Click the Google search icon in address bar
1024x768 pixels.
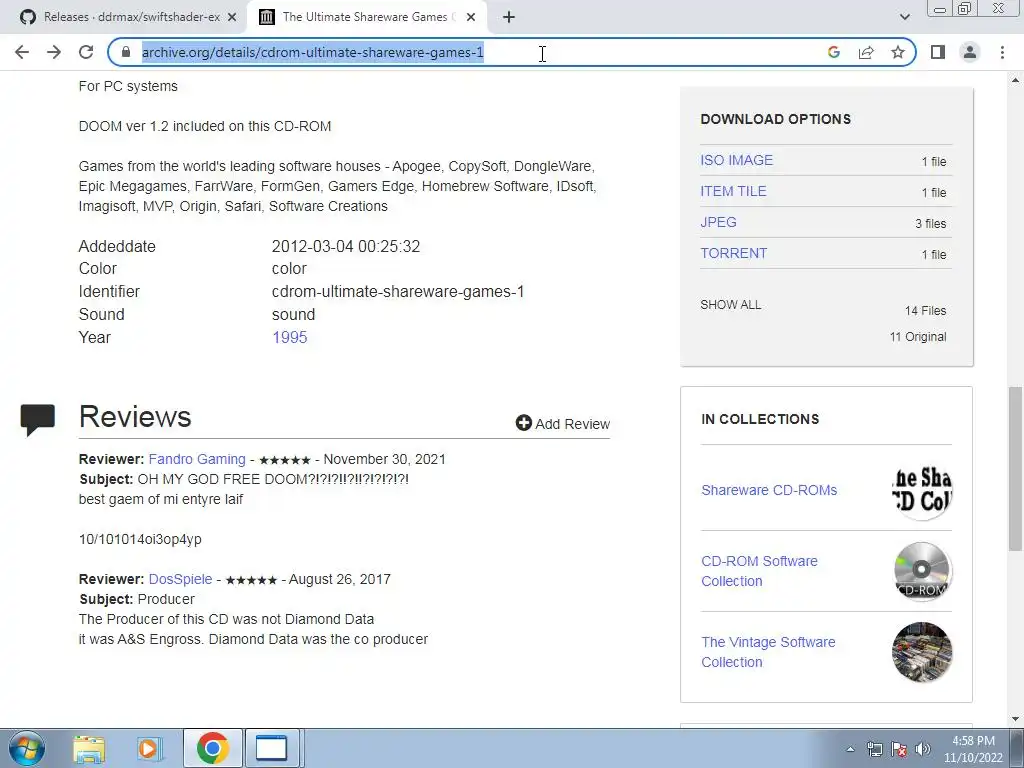(x=833, y=52)
